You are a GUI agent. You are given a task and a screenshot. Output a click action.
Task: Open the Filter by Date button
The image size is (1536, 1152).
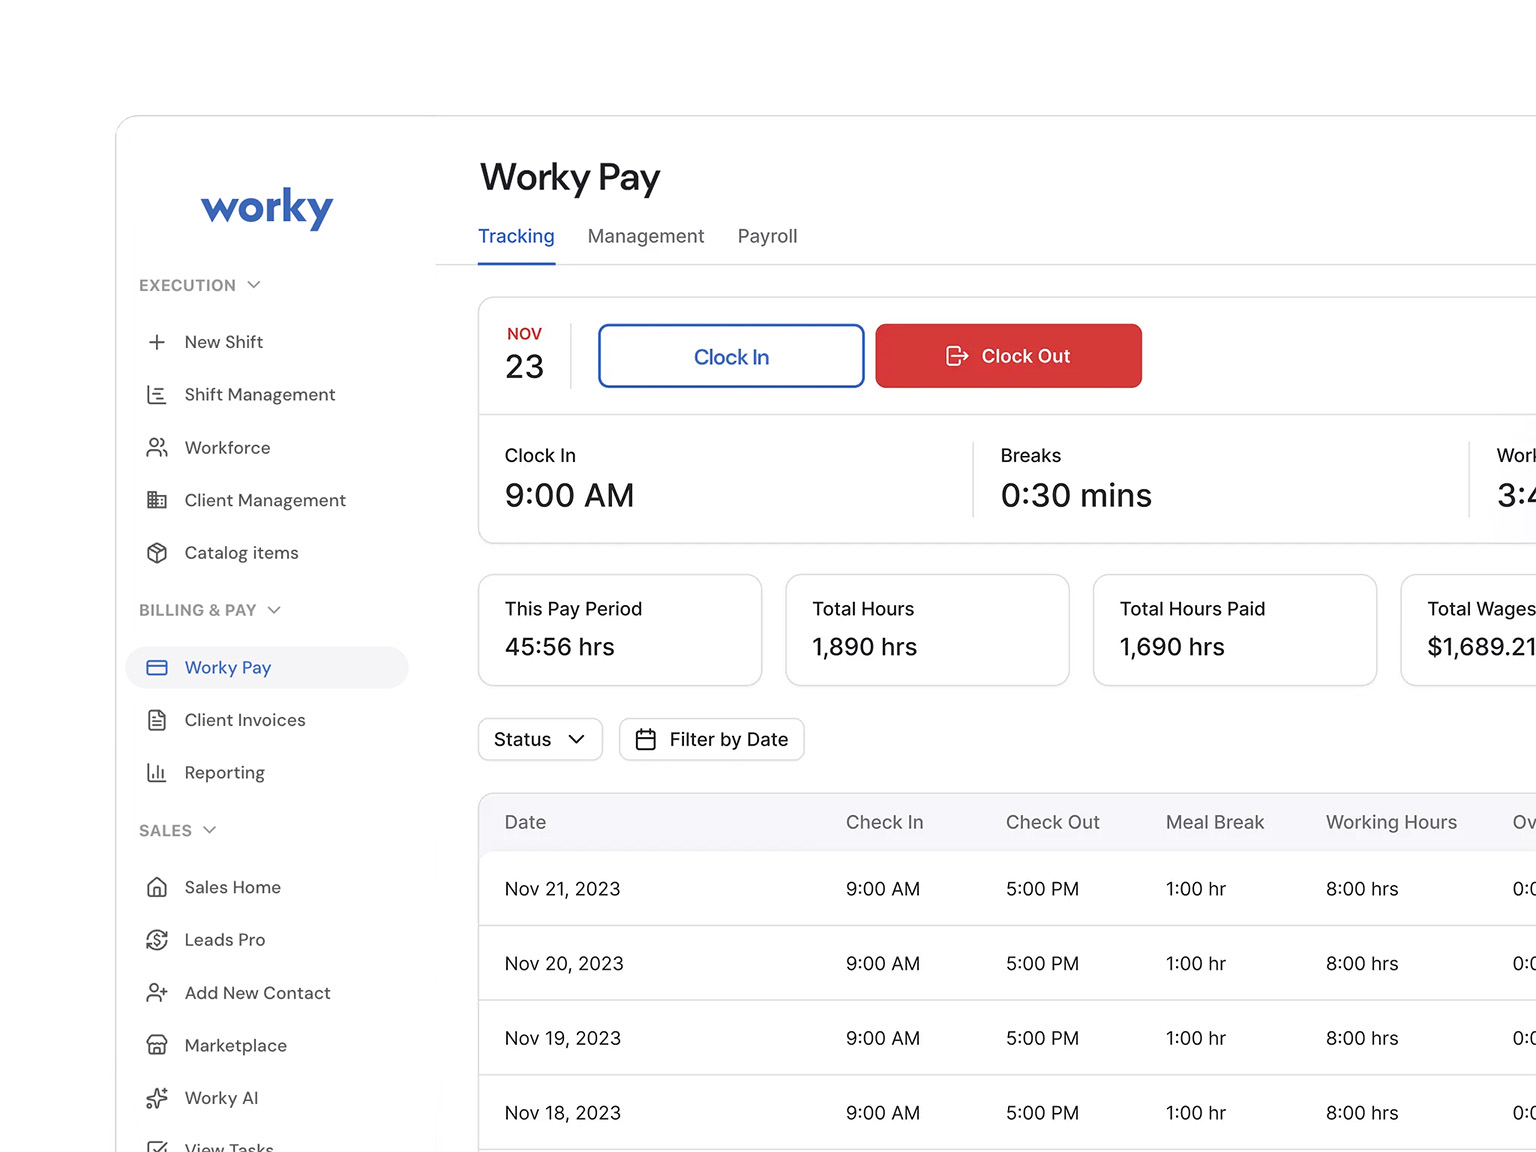click(x=712, y=739)
